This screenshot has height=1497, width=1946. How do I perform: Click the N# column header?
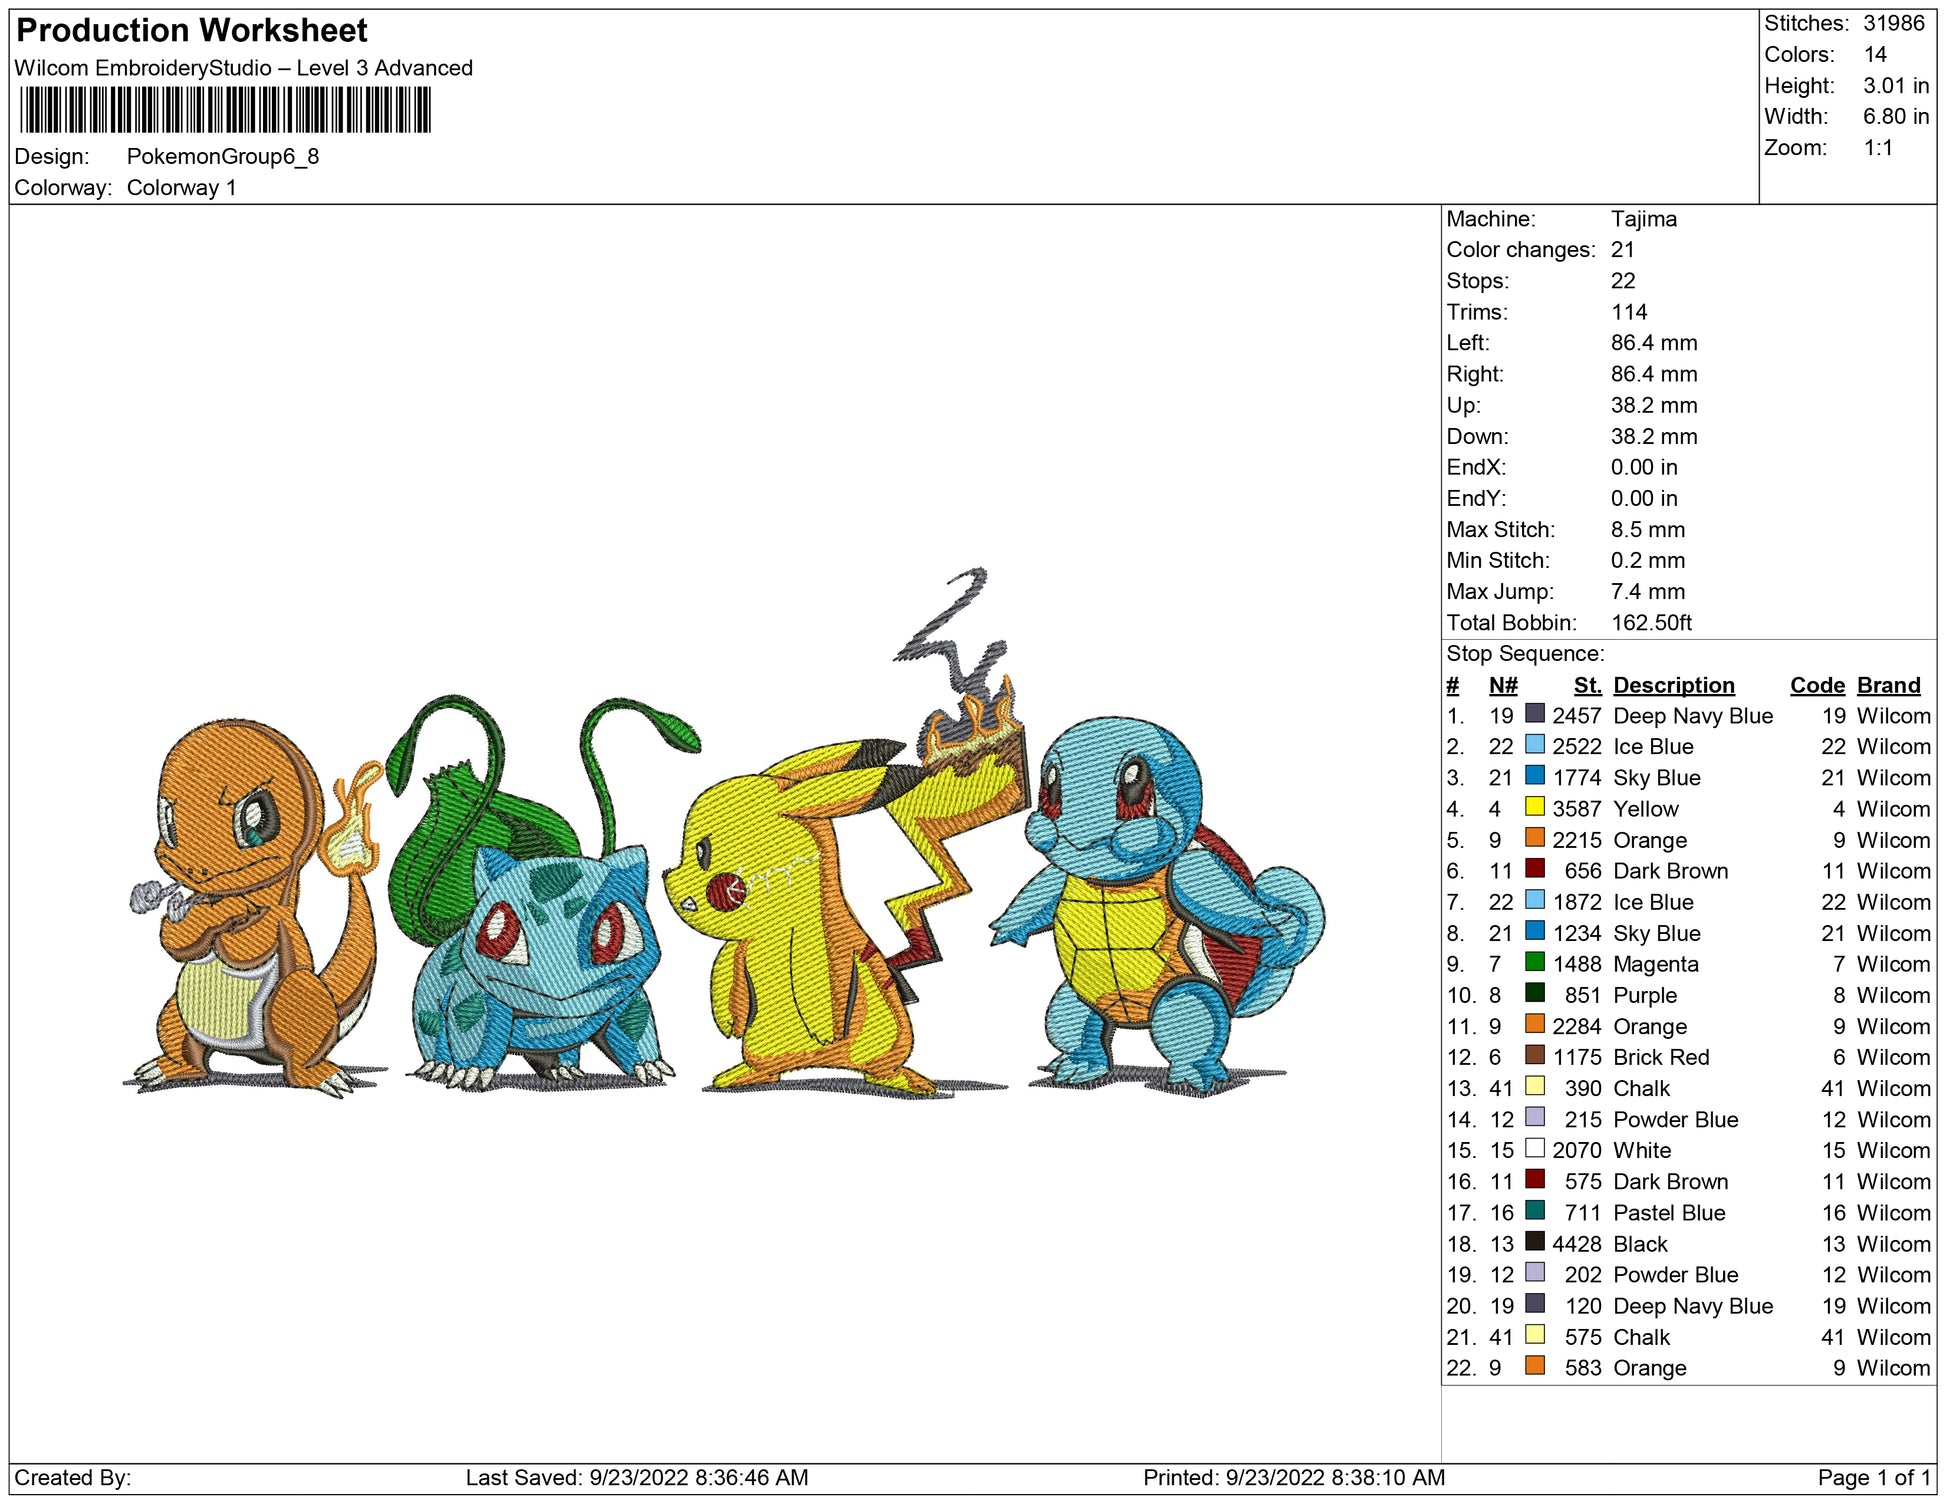pos(1502,685)
